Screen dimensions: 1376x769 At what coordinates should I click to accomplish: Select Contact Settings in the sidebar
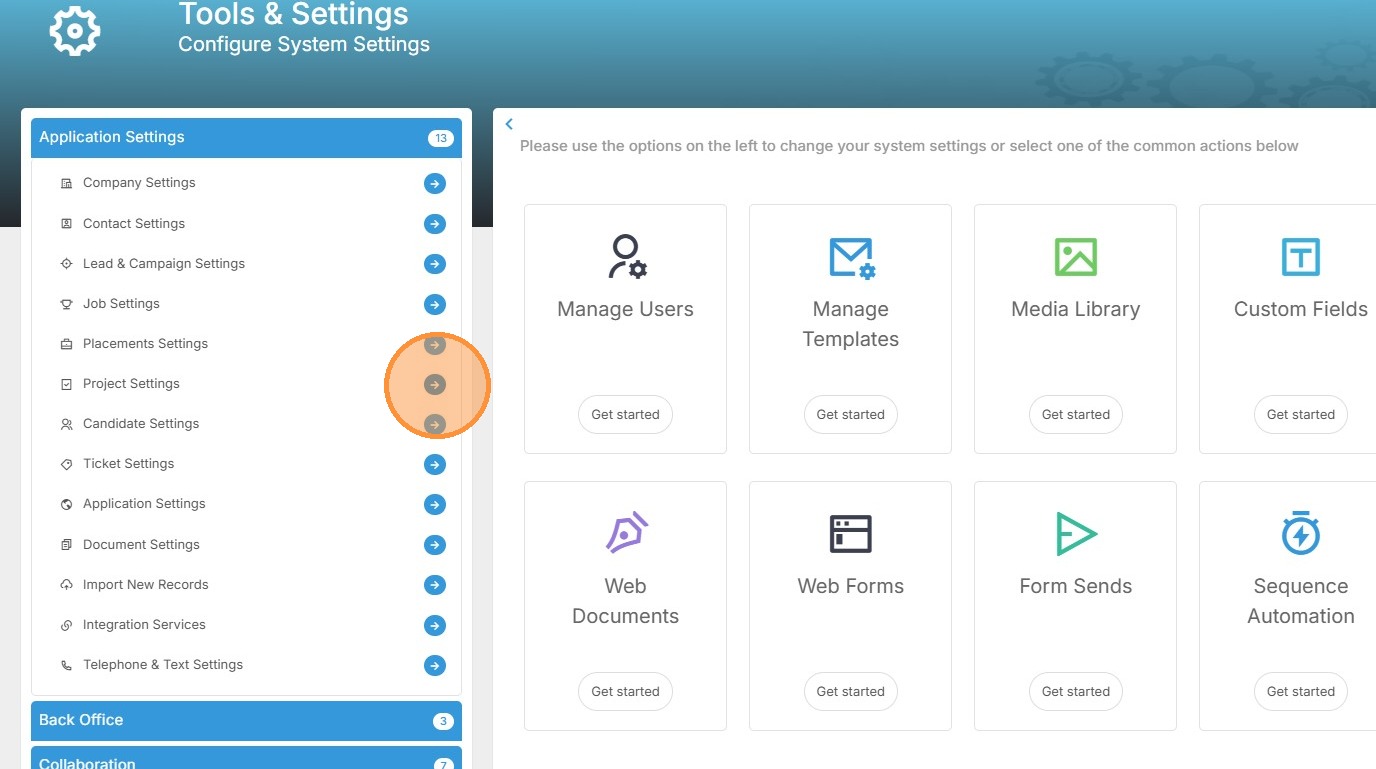[x=134, y=224]
